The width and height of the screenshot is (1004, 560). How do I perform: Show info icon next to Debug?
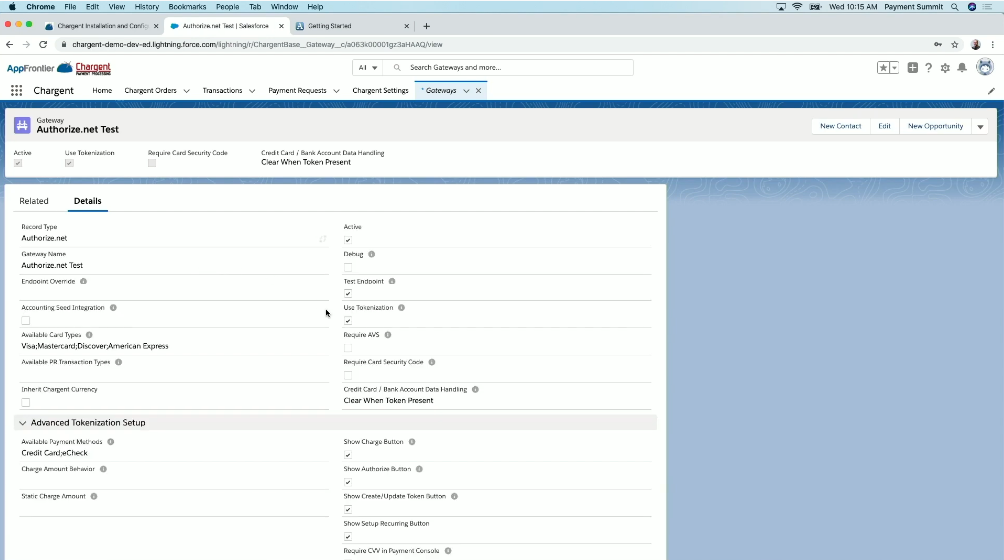[371, 254]
